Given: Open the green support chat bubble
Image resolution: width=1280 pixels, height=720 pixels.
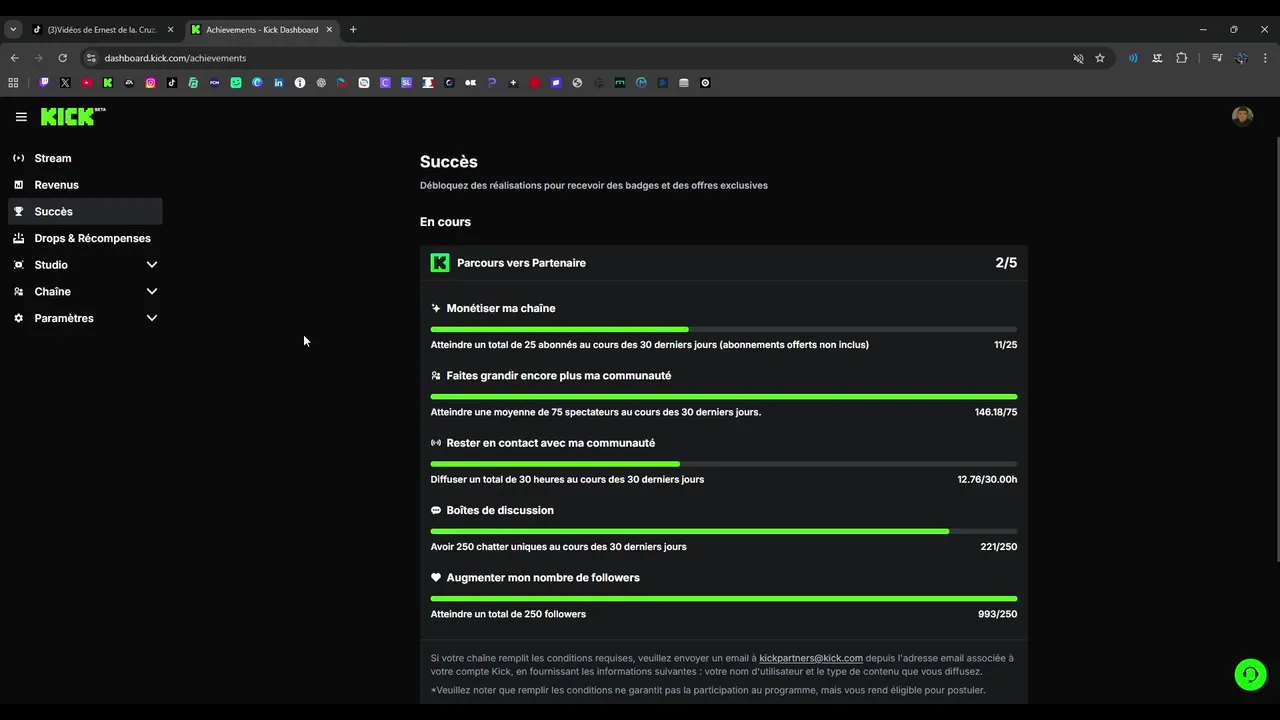Looking at the screenshot, I should (x=1250, y=675).
